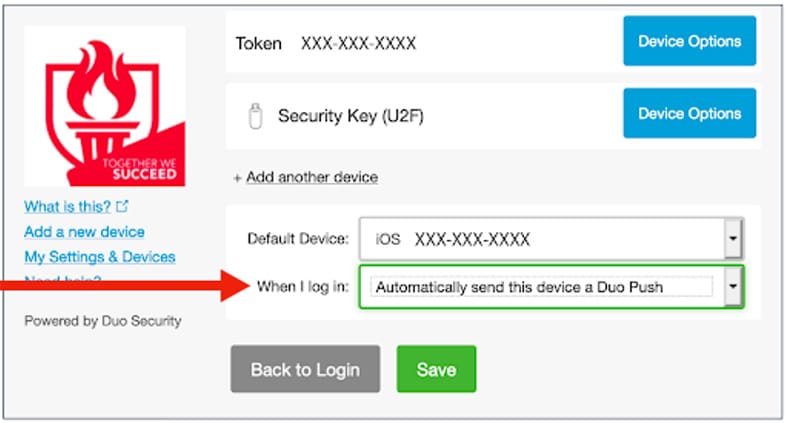This screenshot has height=423, width=787.
Task: Click Back to Login button
Action: pyautogui.click(x=305, y=369)
